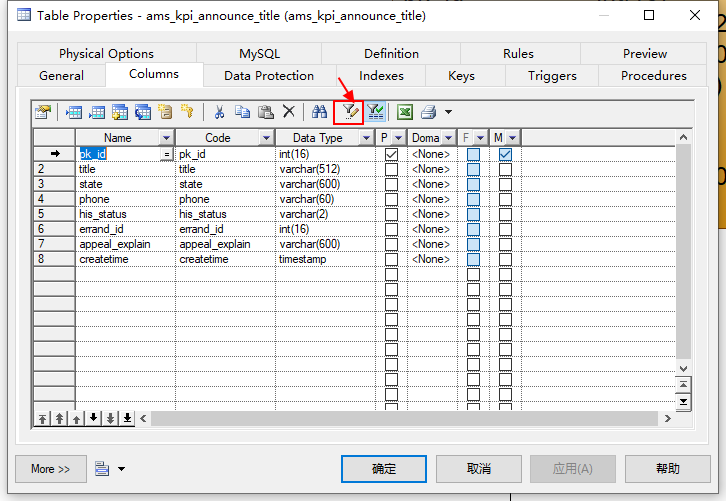726x501 pixels.
Task: Open the F column header dropdown
Action: 480,138
